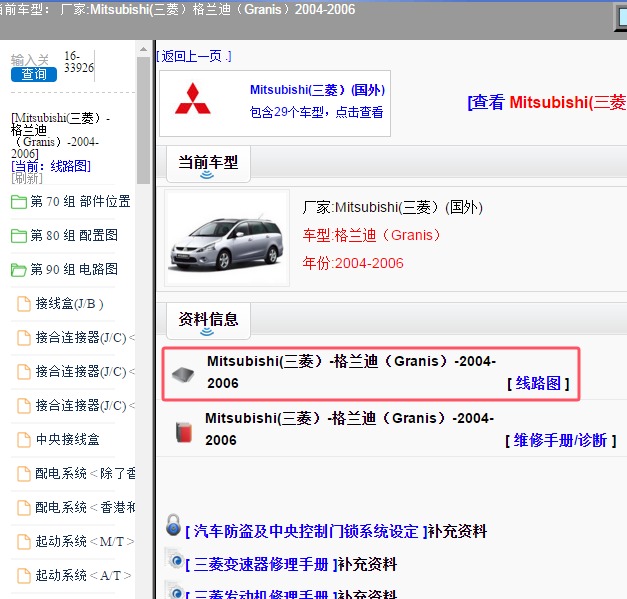Open 配电系统 <香港和 entry
The height and width of the screenshot is (599, 627).
85,508
